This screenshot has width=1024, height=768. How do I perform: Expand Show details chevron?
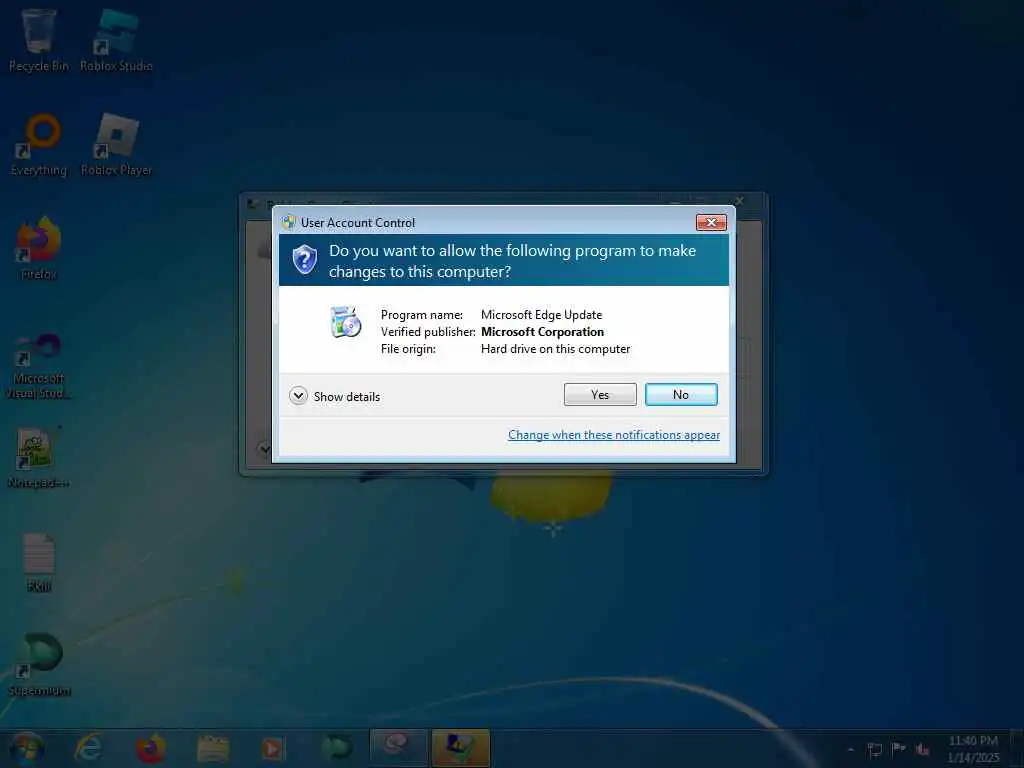tap(298, 396)
